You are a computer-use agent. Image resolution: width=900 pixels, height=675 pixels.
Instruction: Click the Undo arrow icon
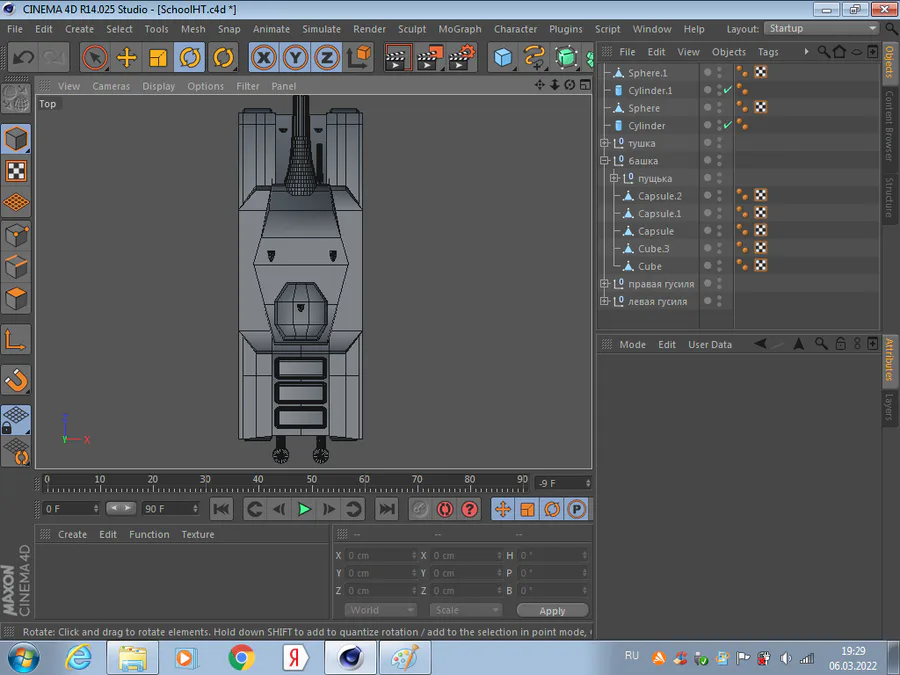(x=24, y=58)
